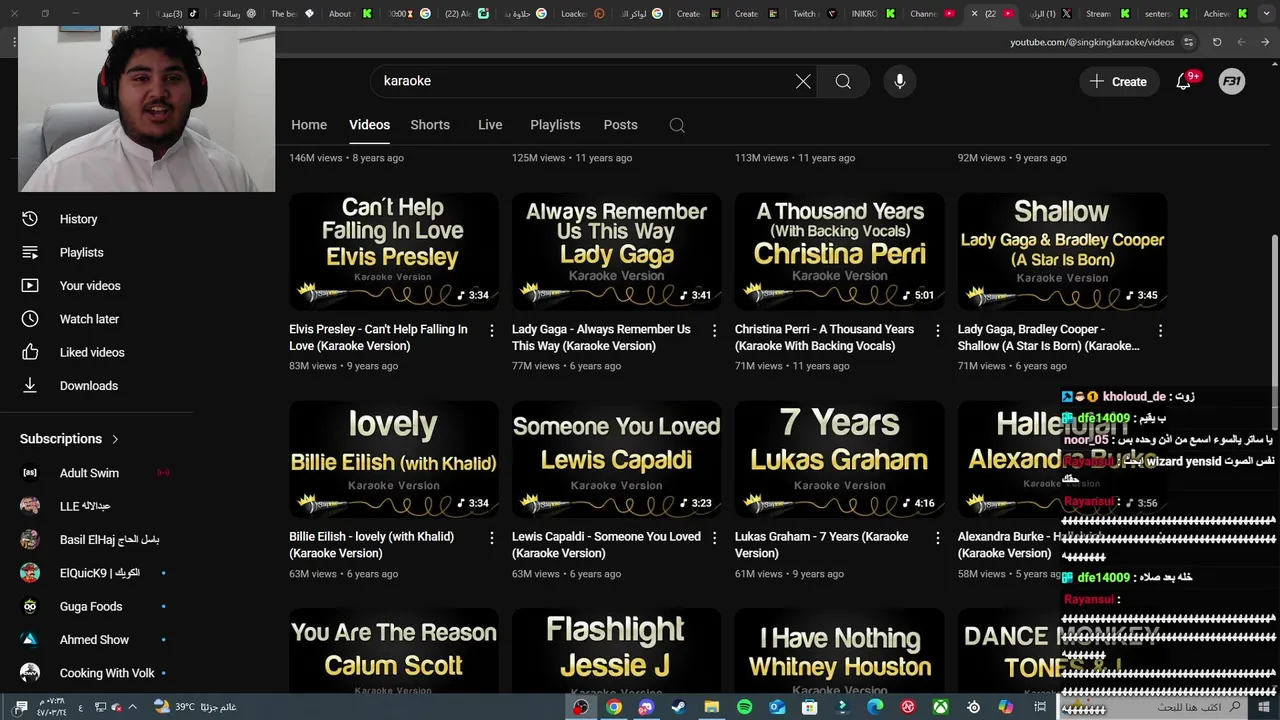Click the youtube.com address bar
This screenshot has height=720, width=1280.
pos(1092,42)
